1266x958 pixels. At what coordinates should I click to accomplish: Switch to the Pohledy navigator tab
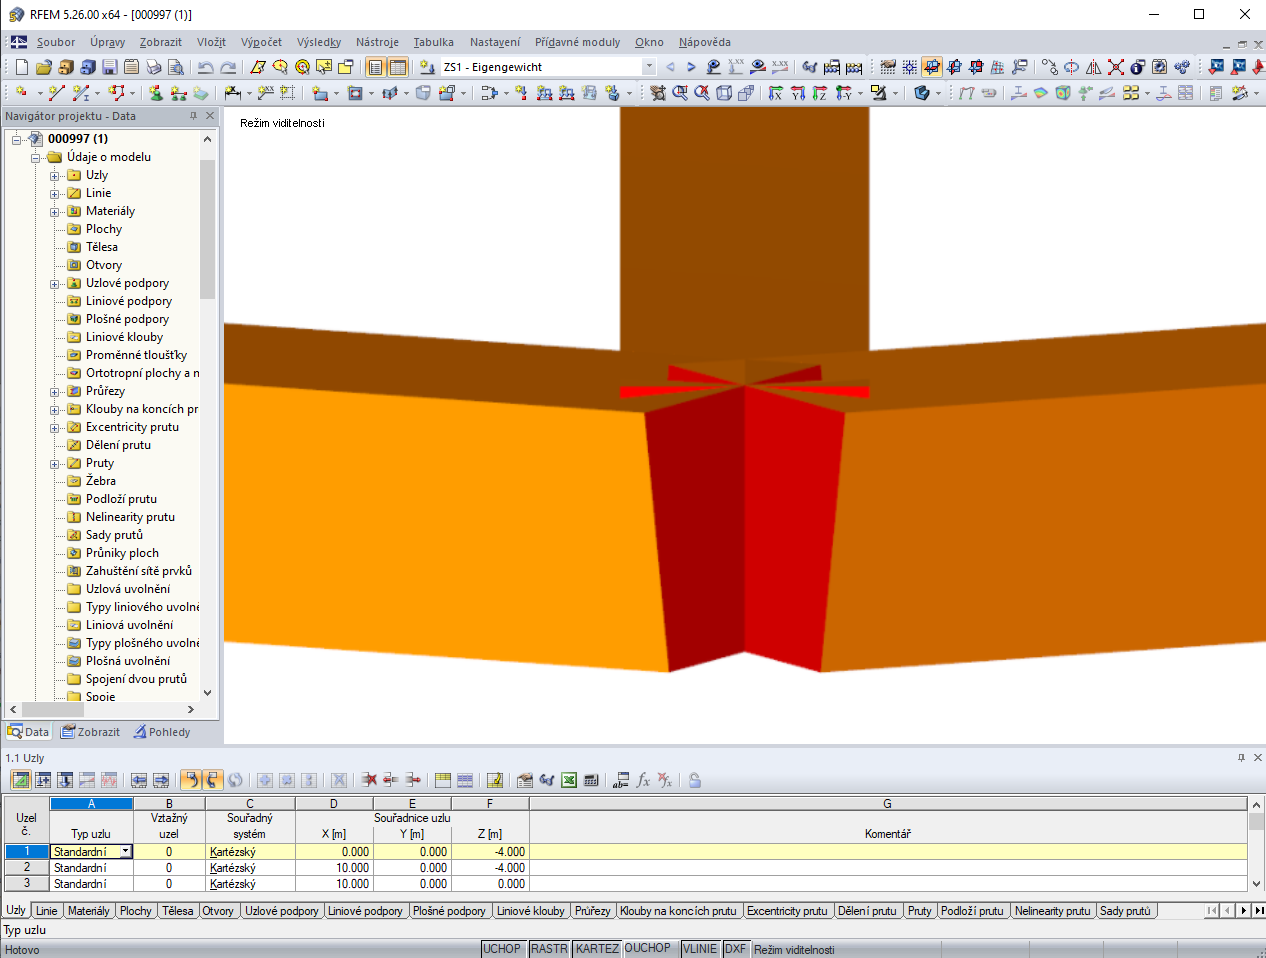click(162, 732)
